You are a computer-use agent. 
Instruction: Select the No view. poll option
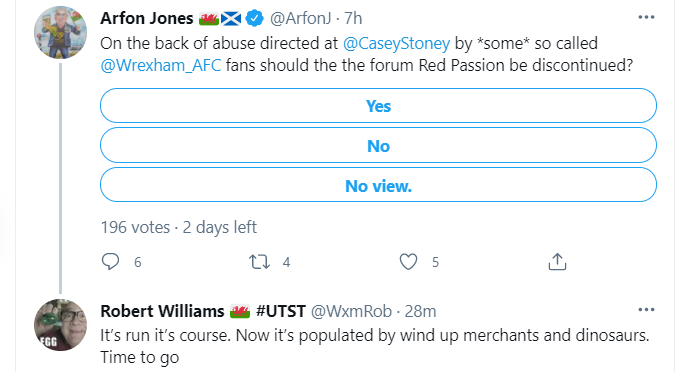point(378,185)
